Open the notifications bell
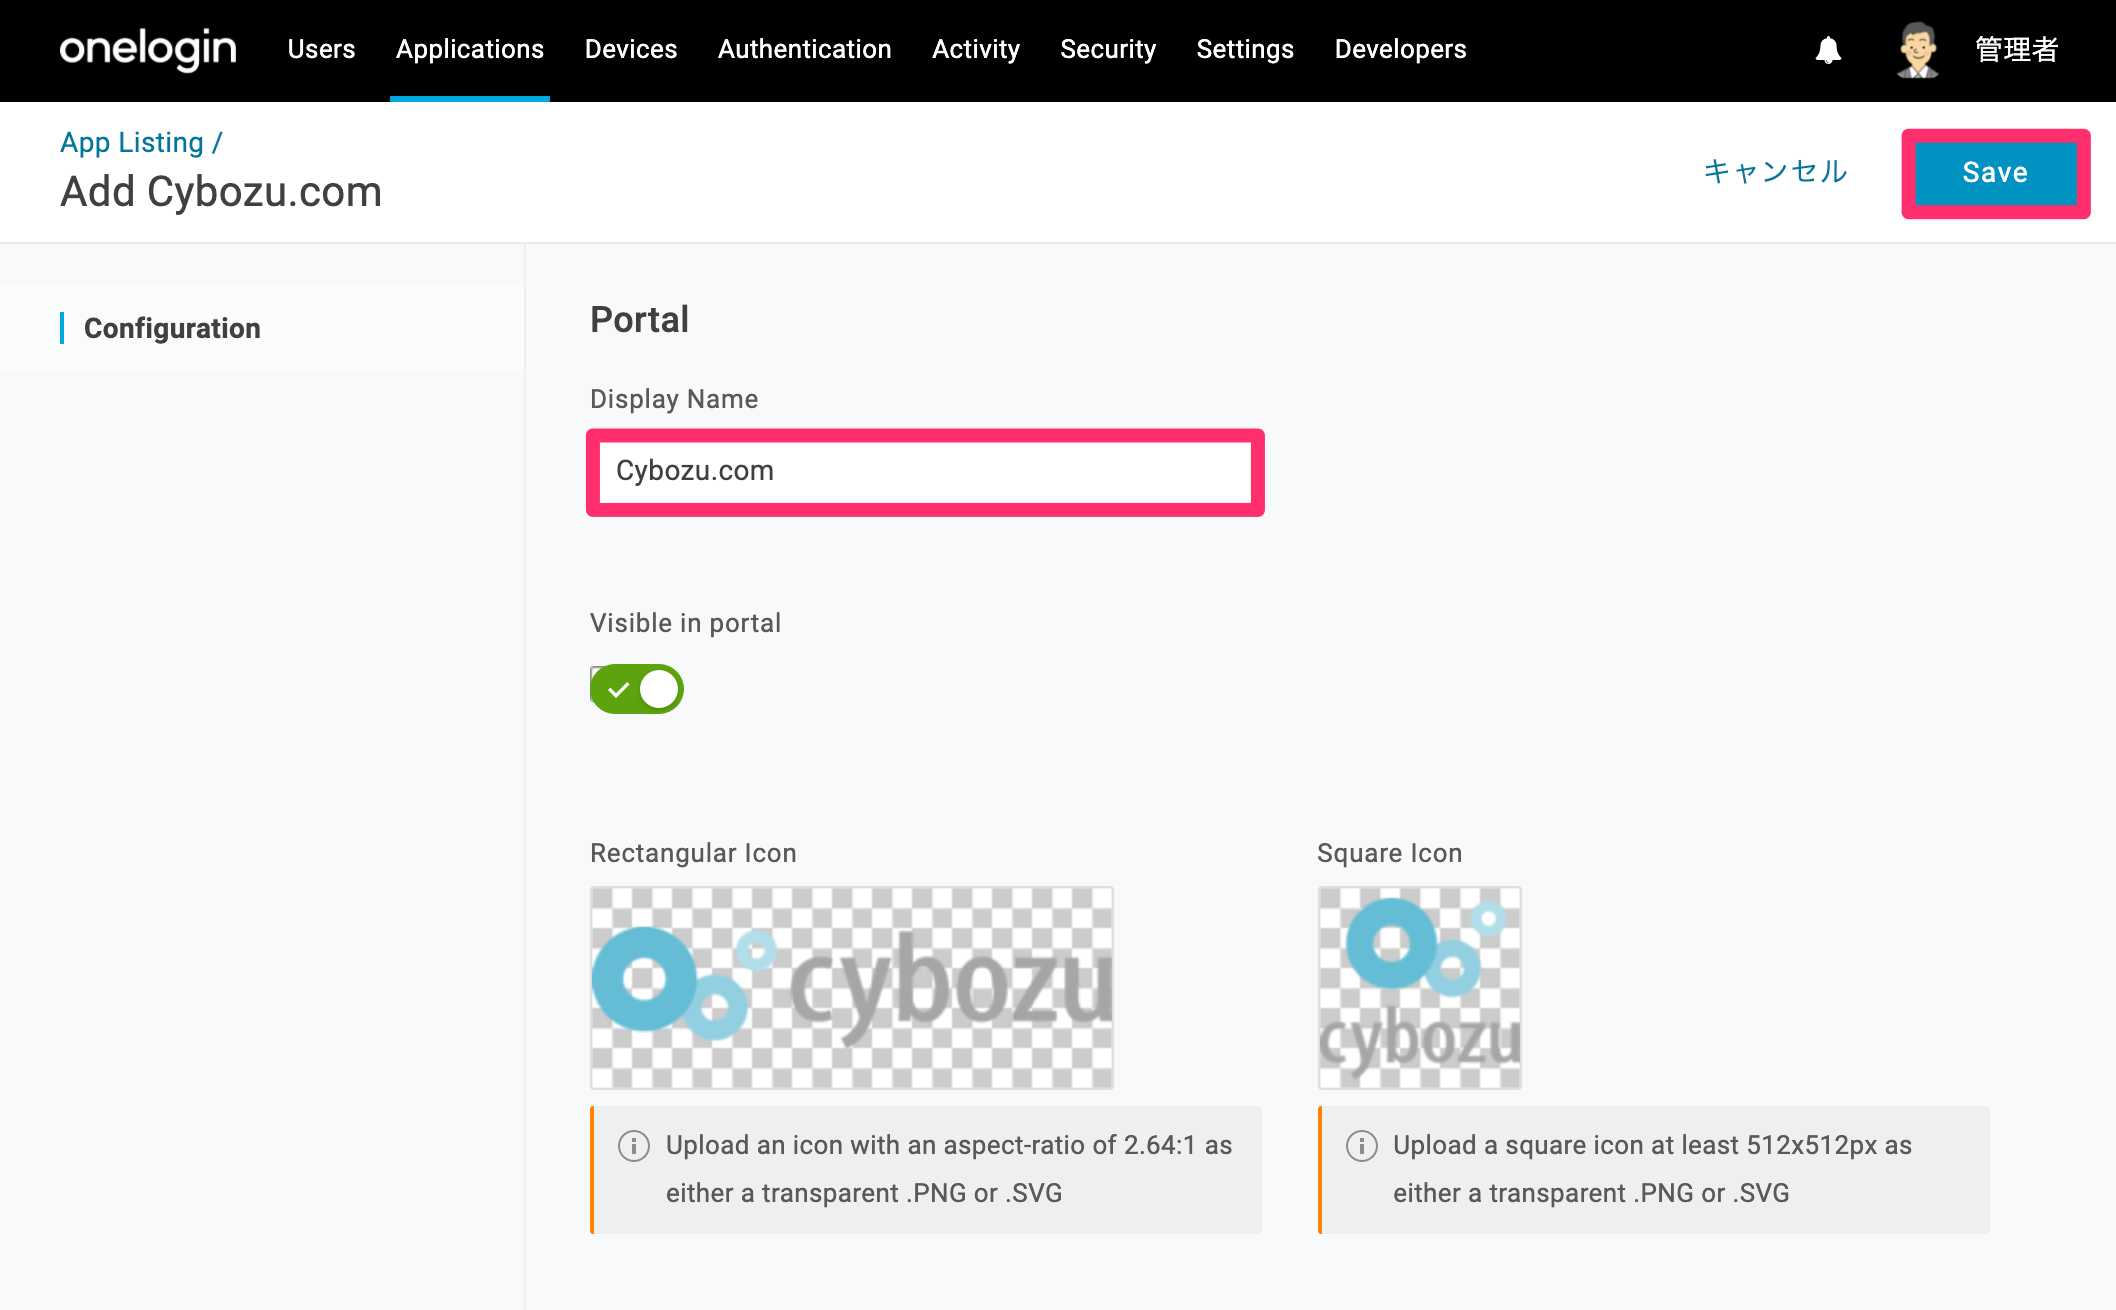The width and height of the screenshot is (2116, 1310). pyautogui.click(x=1828, y=49)
